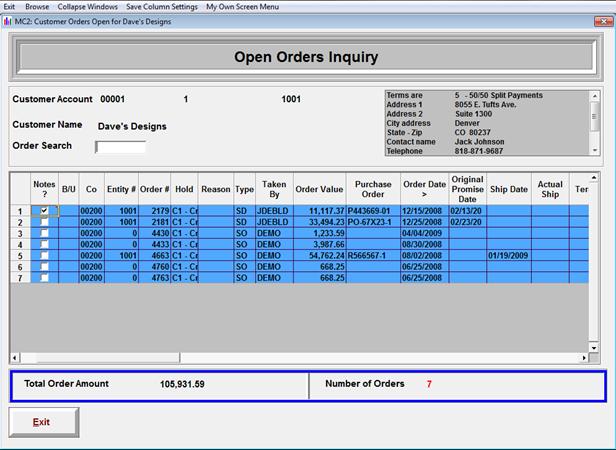Check Notes checkbox for order 4433
Image resolution: width=616 pixels, height=450 pixels.
coord(44,244)
